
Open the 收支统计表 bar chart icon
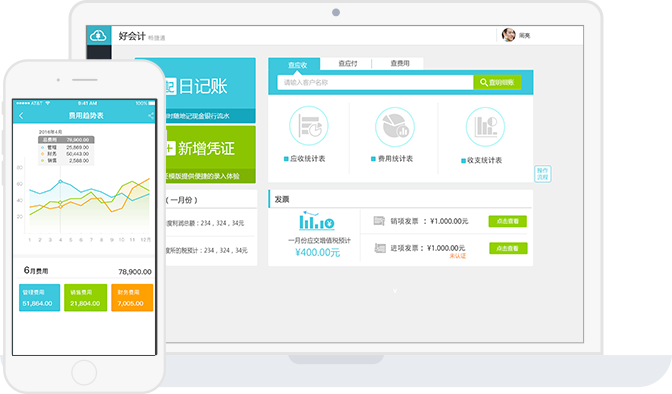[485, 127]
